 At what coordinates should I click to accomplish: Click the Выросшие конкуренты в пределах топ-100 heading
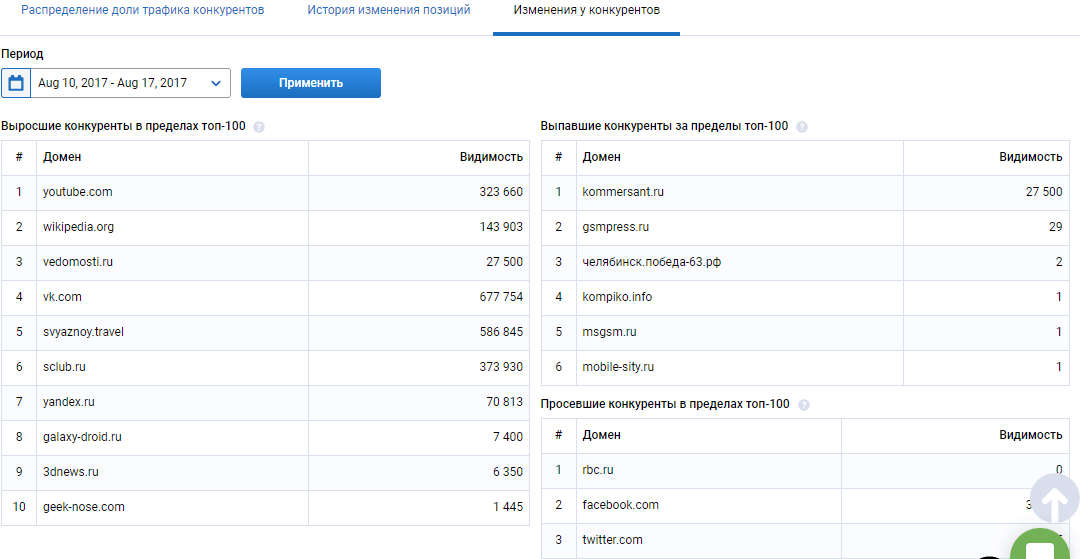[123, 127]
